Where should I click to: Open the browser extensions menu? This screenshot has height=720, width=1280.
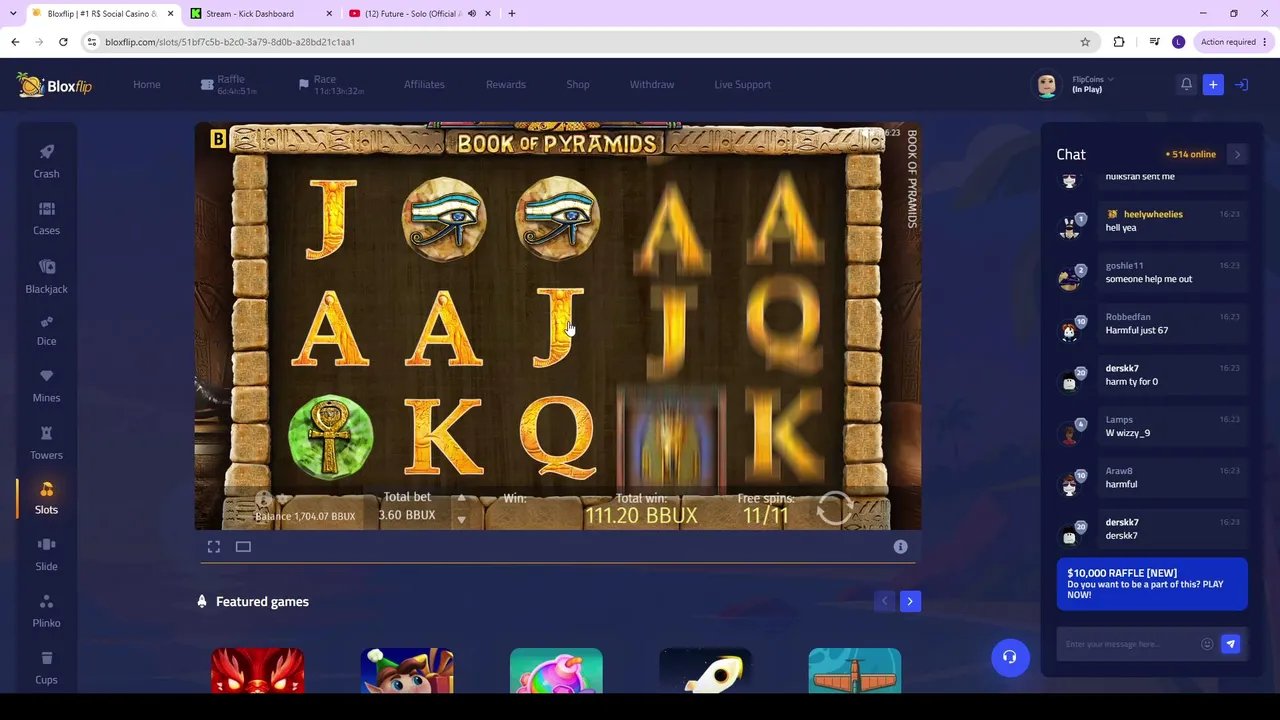(x=1119, y=42)
